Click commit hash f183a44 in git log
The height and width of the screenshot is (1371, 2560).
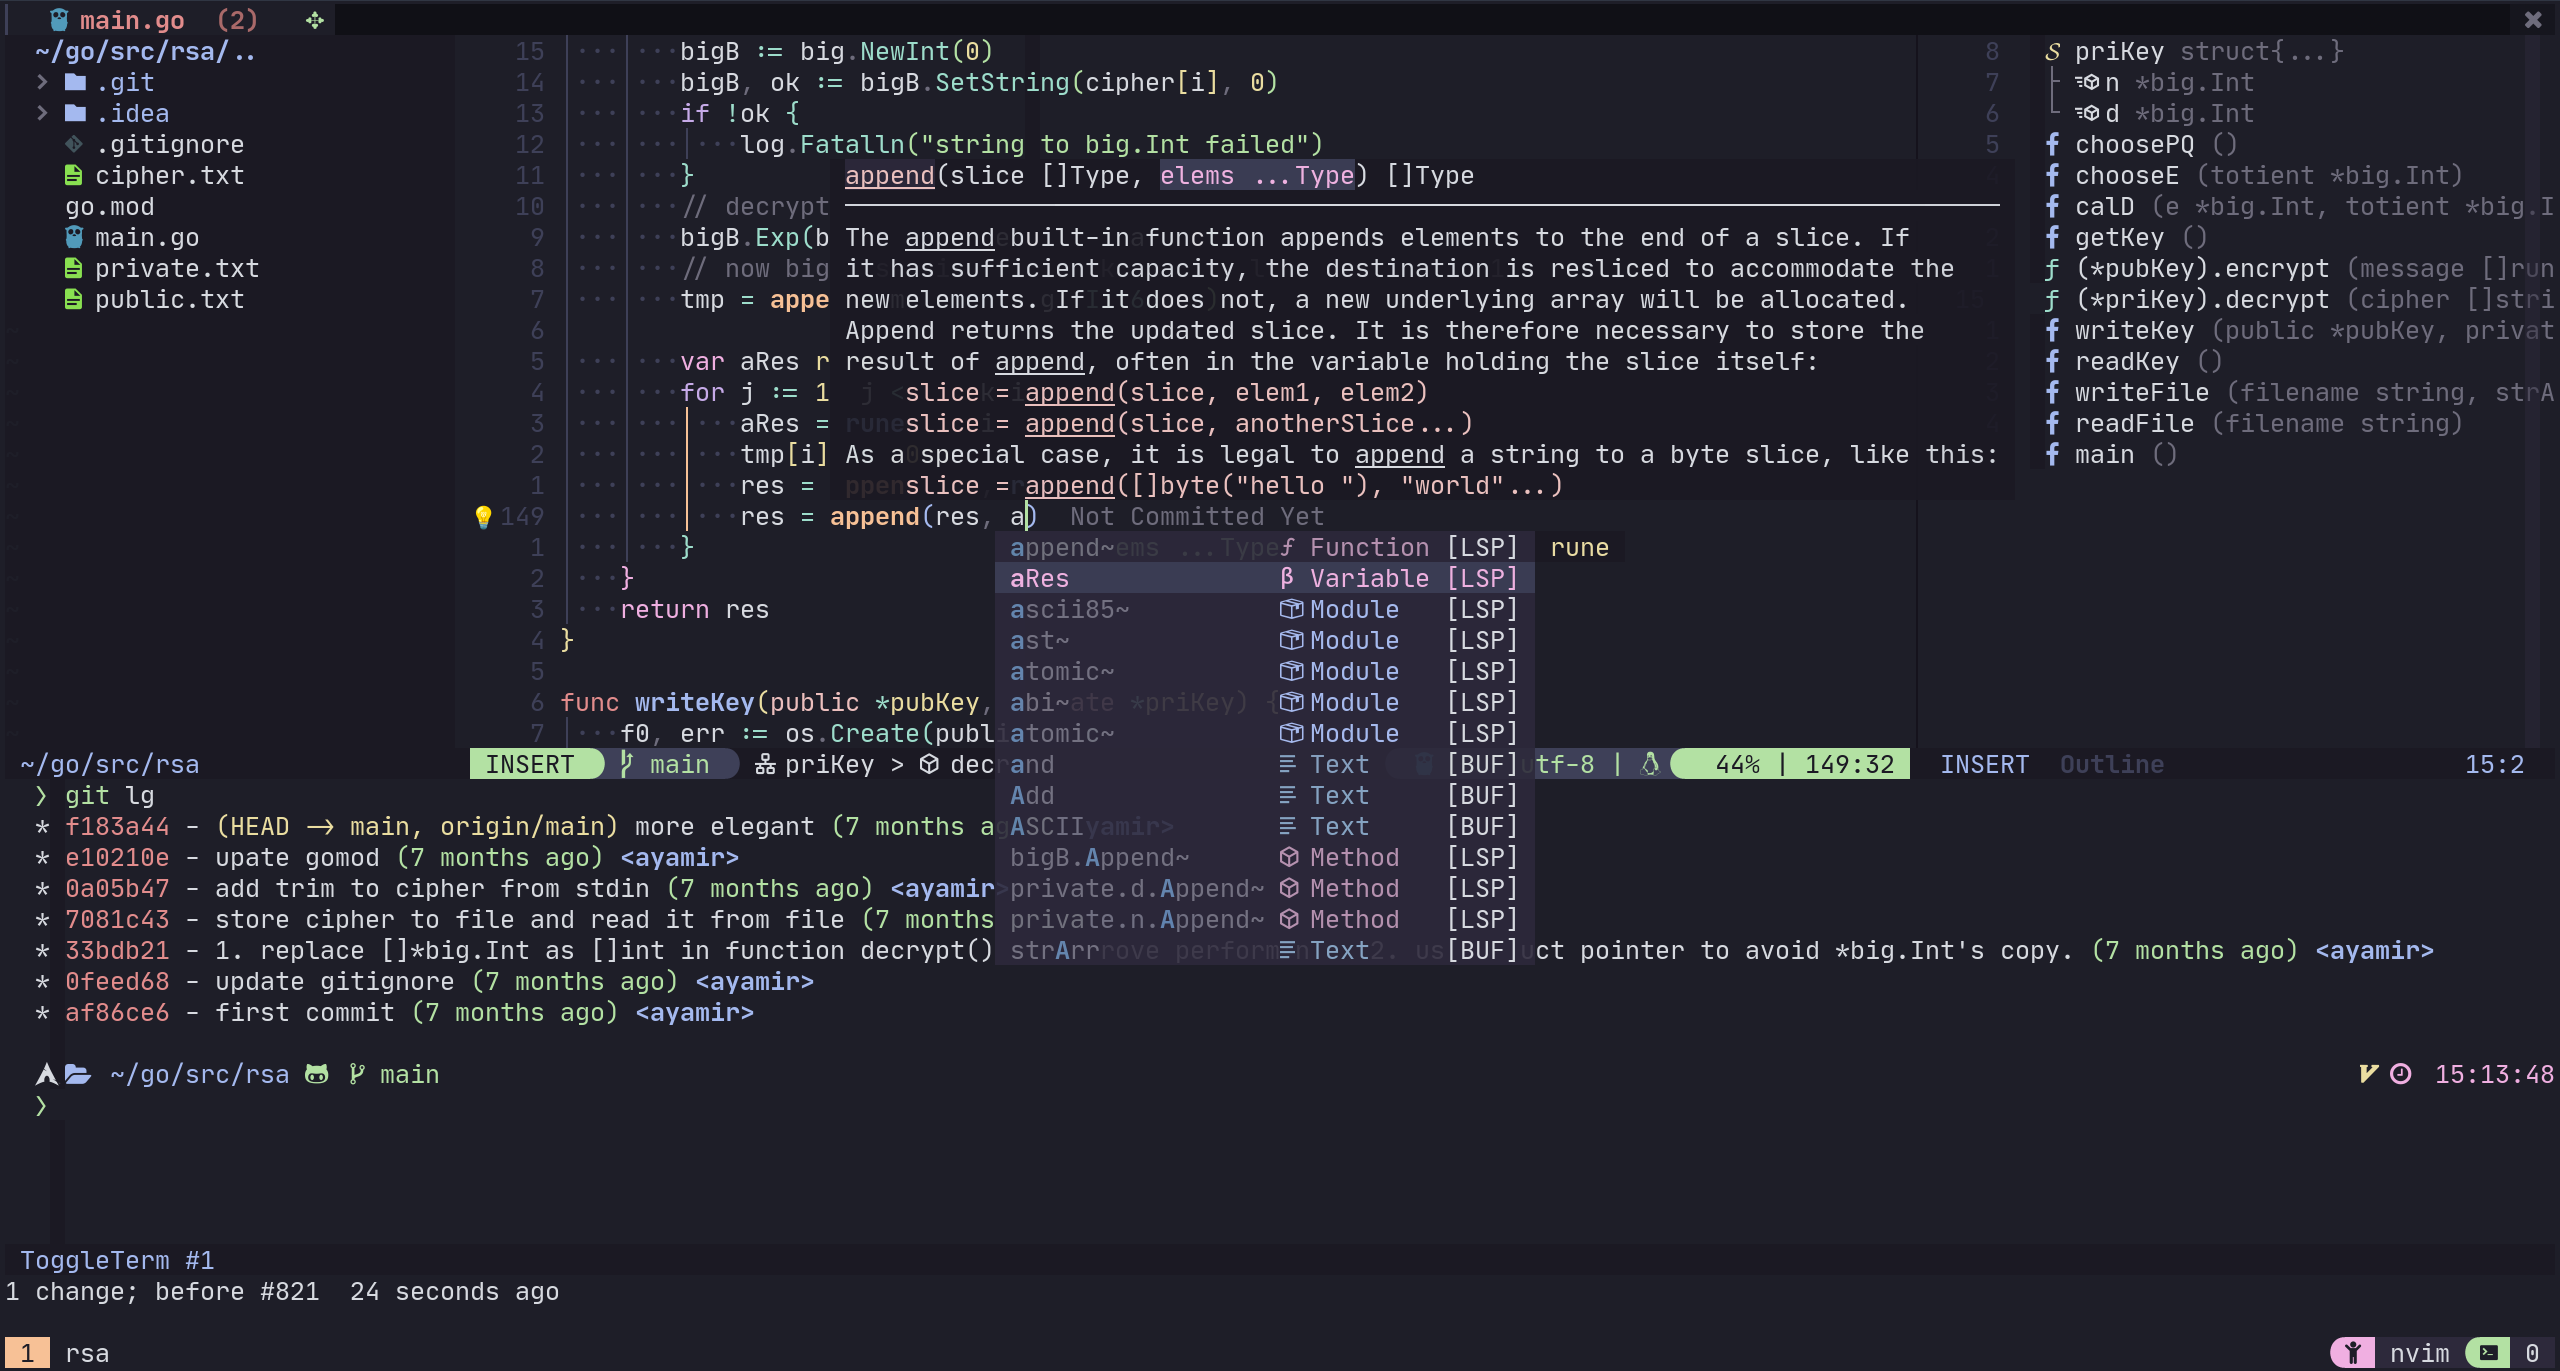tap(117, 826)
